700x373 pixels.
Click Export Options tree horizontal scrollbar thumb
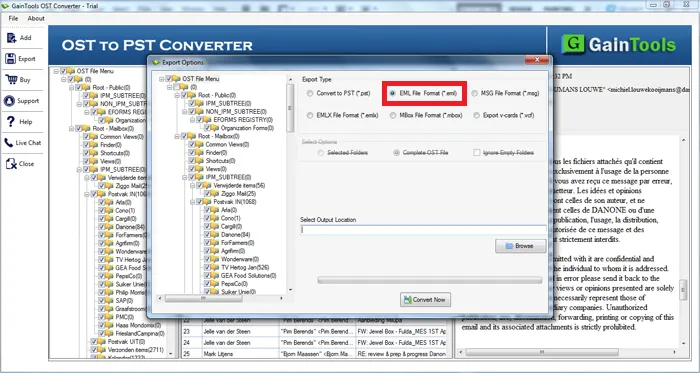tap(204, 298)
